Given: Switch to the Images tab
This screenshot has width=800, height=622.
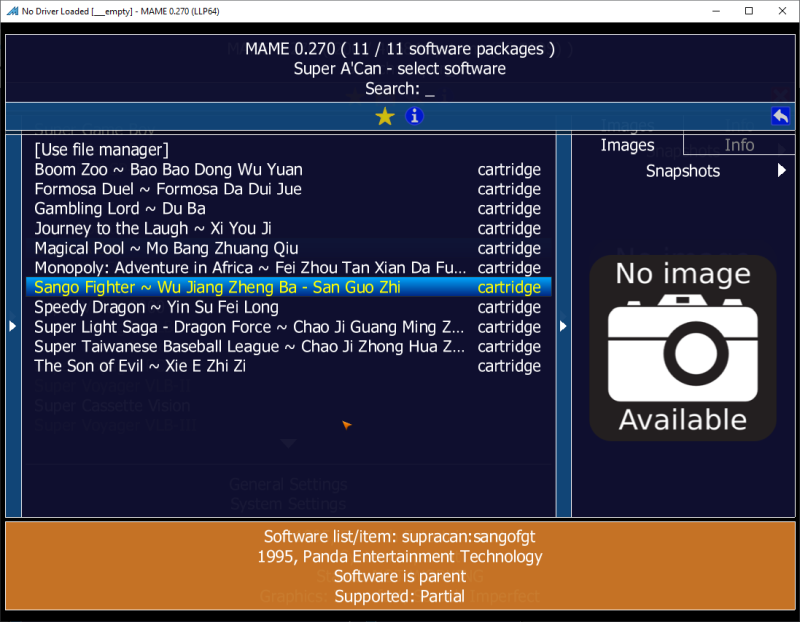Looking at the screenshot, I should pyautogui.click(x=627, y=145).
